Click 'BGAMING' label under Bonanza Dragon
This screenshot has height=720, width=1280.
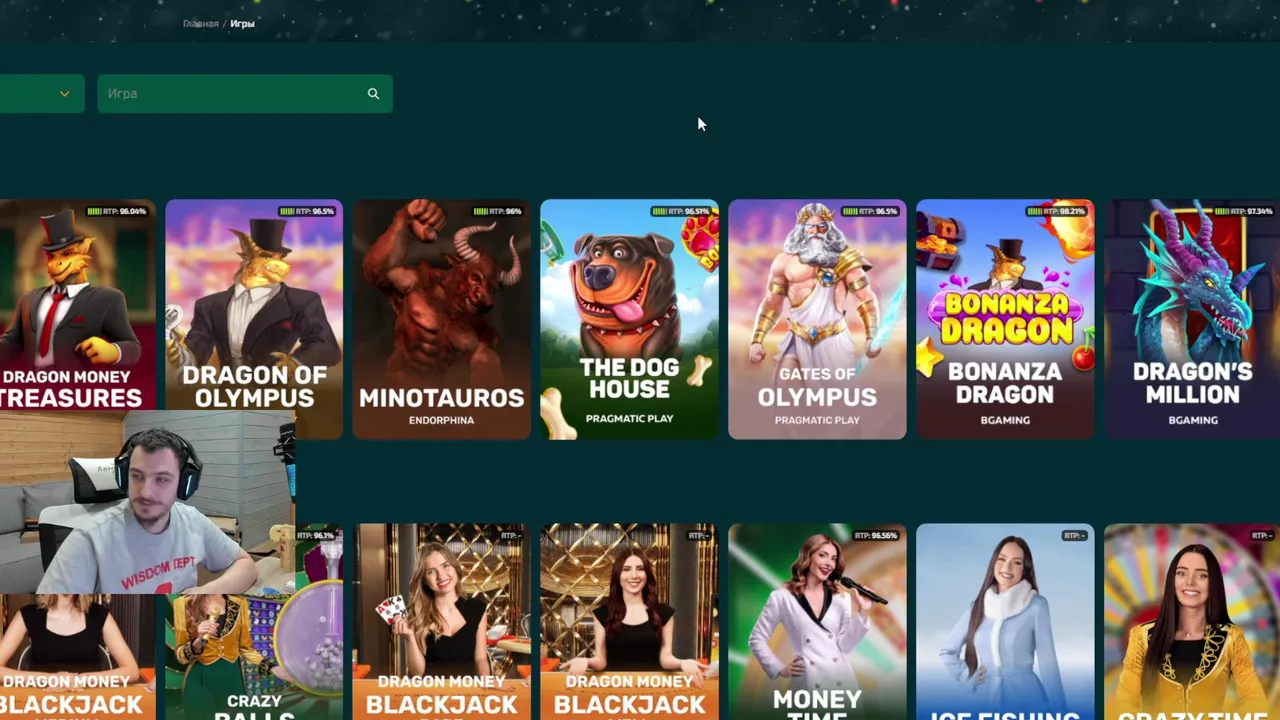point(1005,420)
